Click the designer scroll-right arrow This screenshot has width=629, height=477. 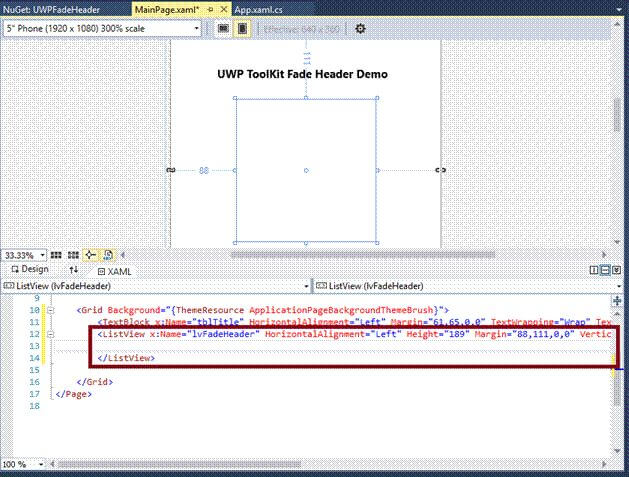click(x=604, y=255)
